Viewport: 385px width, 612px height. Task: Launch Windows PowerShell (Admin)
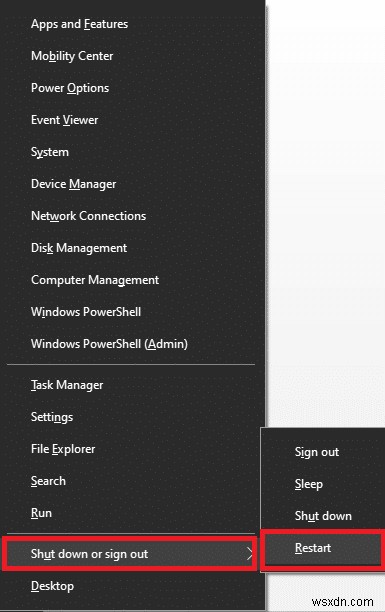click(x=109, y=344)
